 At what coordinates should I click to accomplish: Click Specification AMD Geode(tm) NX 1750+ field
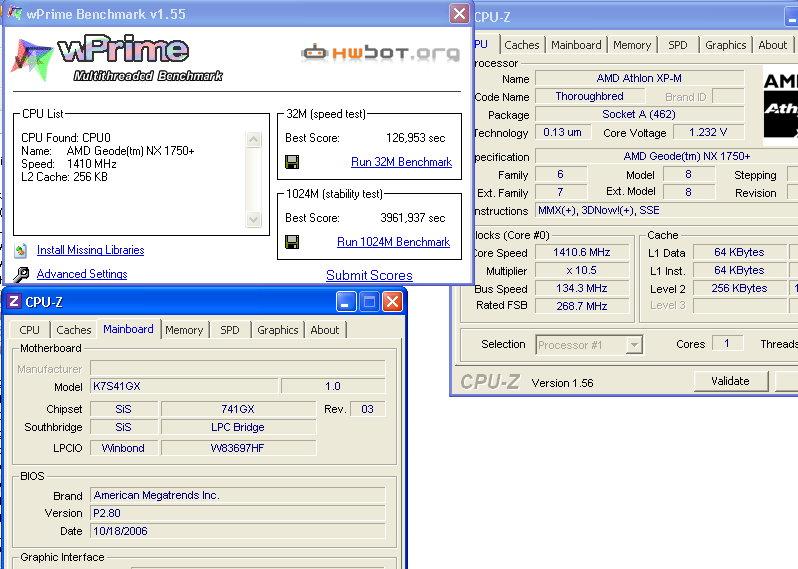point(667,156)
